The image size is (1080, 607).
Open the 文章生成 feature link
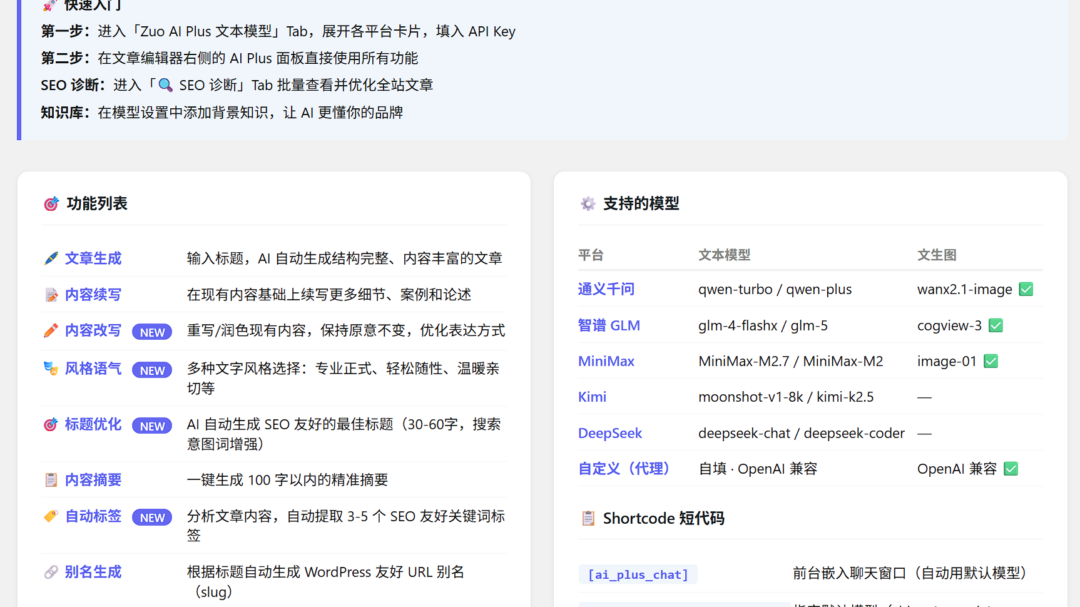pyautogui.click(x=93, y=258)
